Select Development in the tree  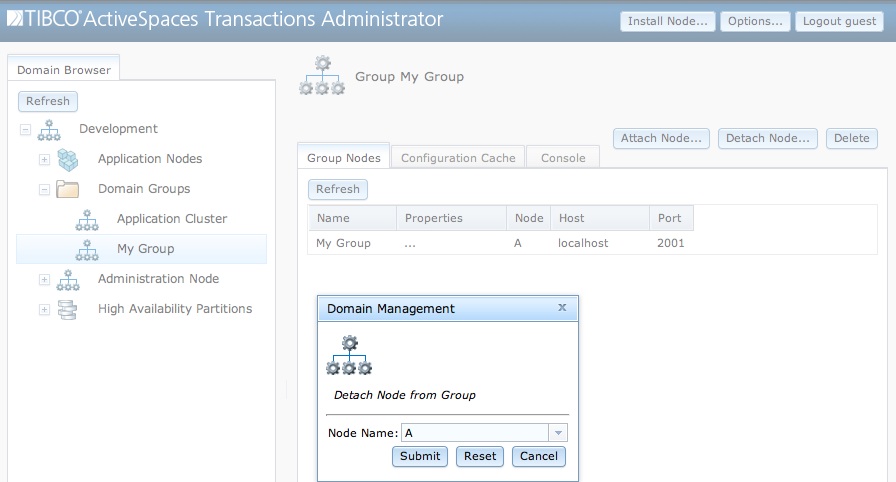click(118, 129)
